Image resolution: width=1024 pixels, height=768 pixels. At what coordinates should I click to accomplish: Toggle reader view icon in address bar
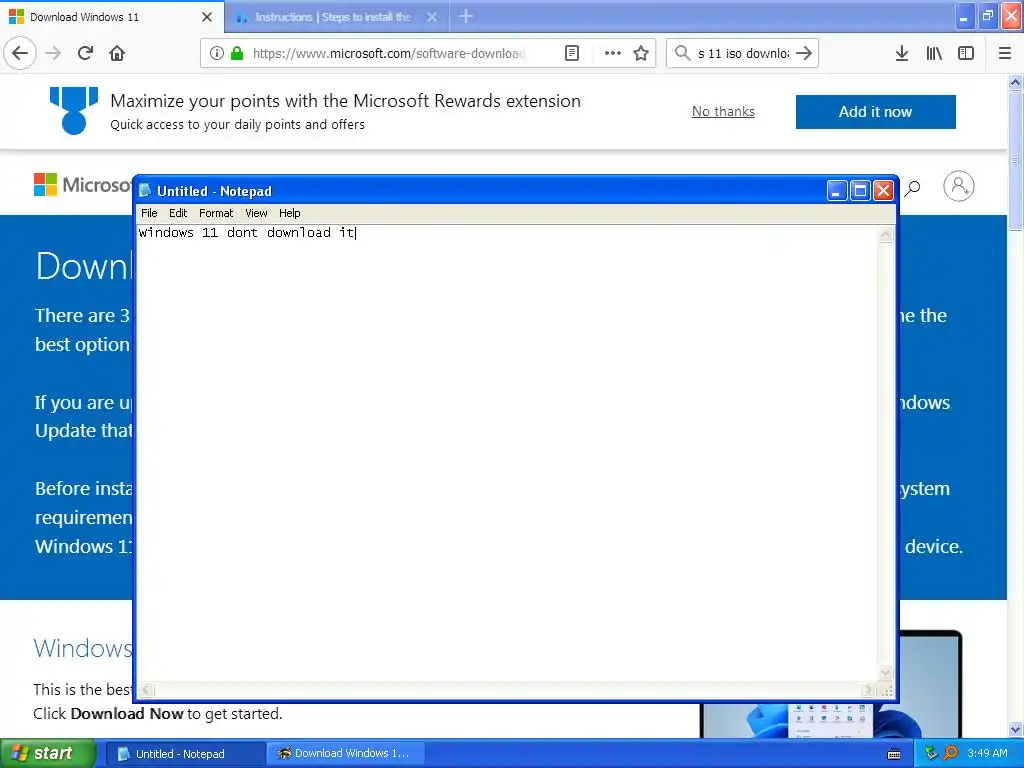571,53
